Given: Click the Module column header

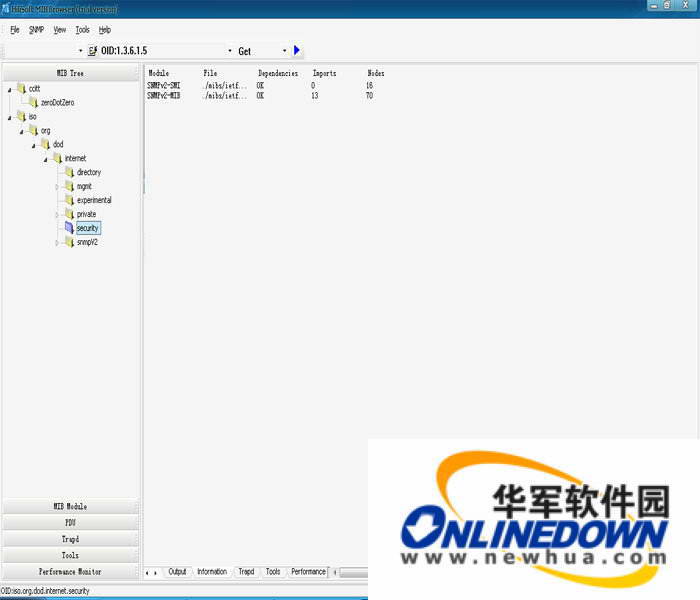Looking at the screenshot, I should pyautogui.click(x=158, y=73).
